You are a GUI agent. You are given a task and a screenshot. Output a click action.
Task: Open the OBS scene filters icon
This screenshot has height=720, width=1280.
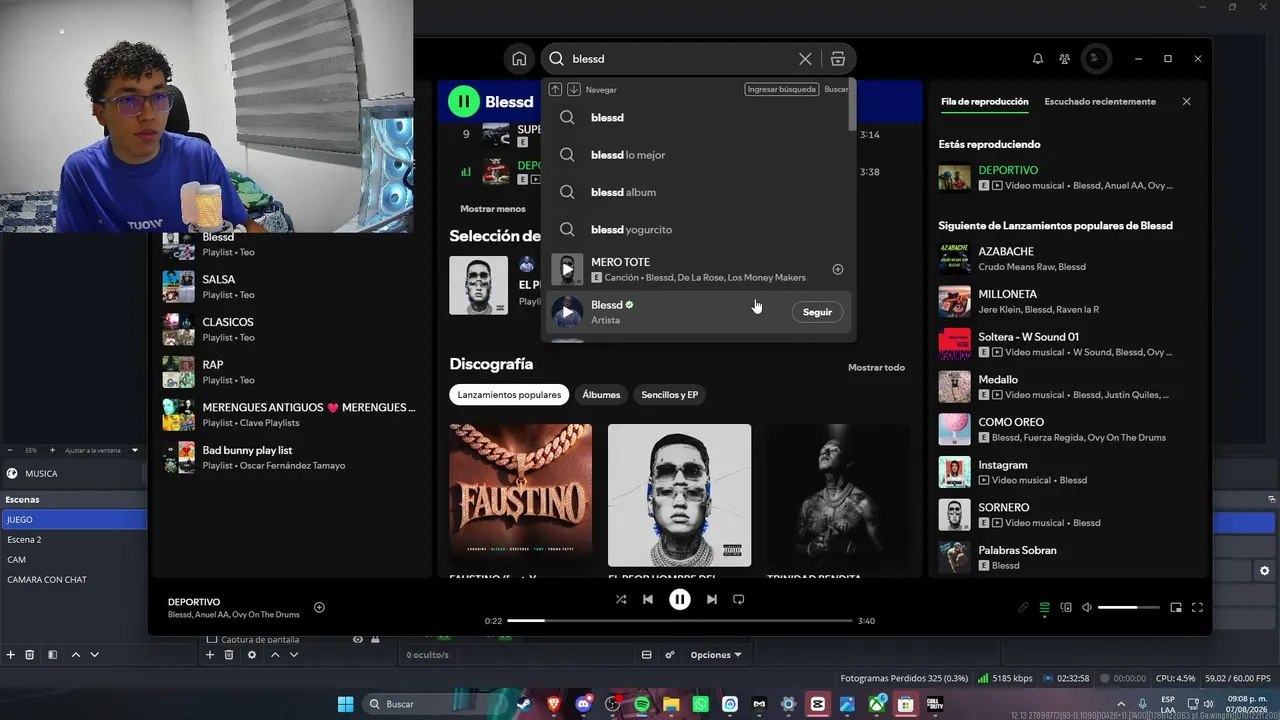[52, 655]
